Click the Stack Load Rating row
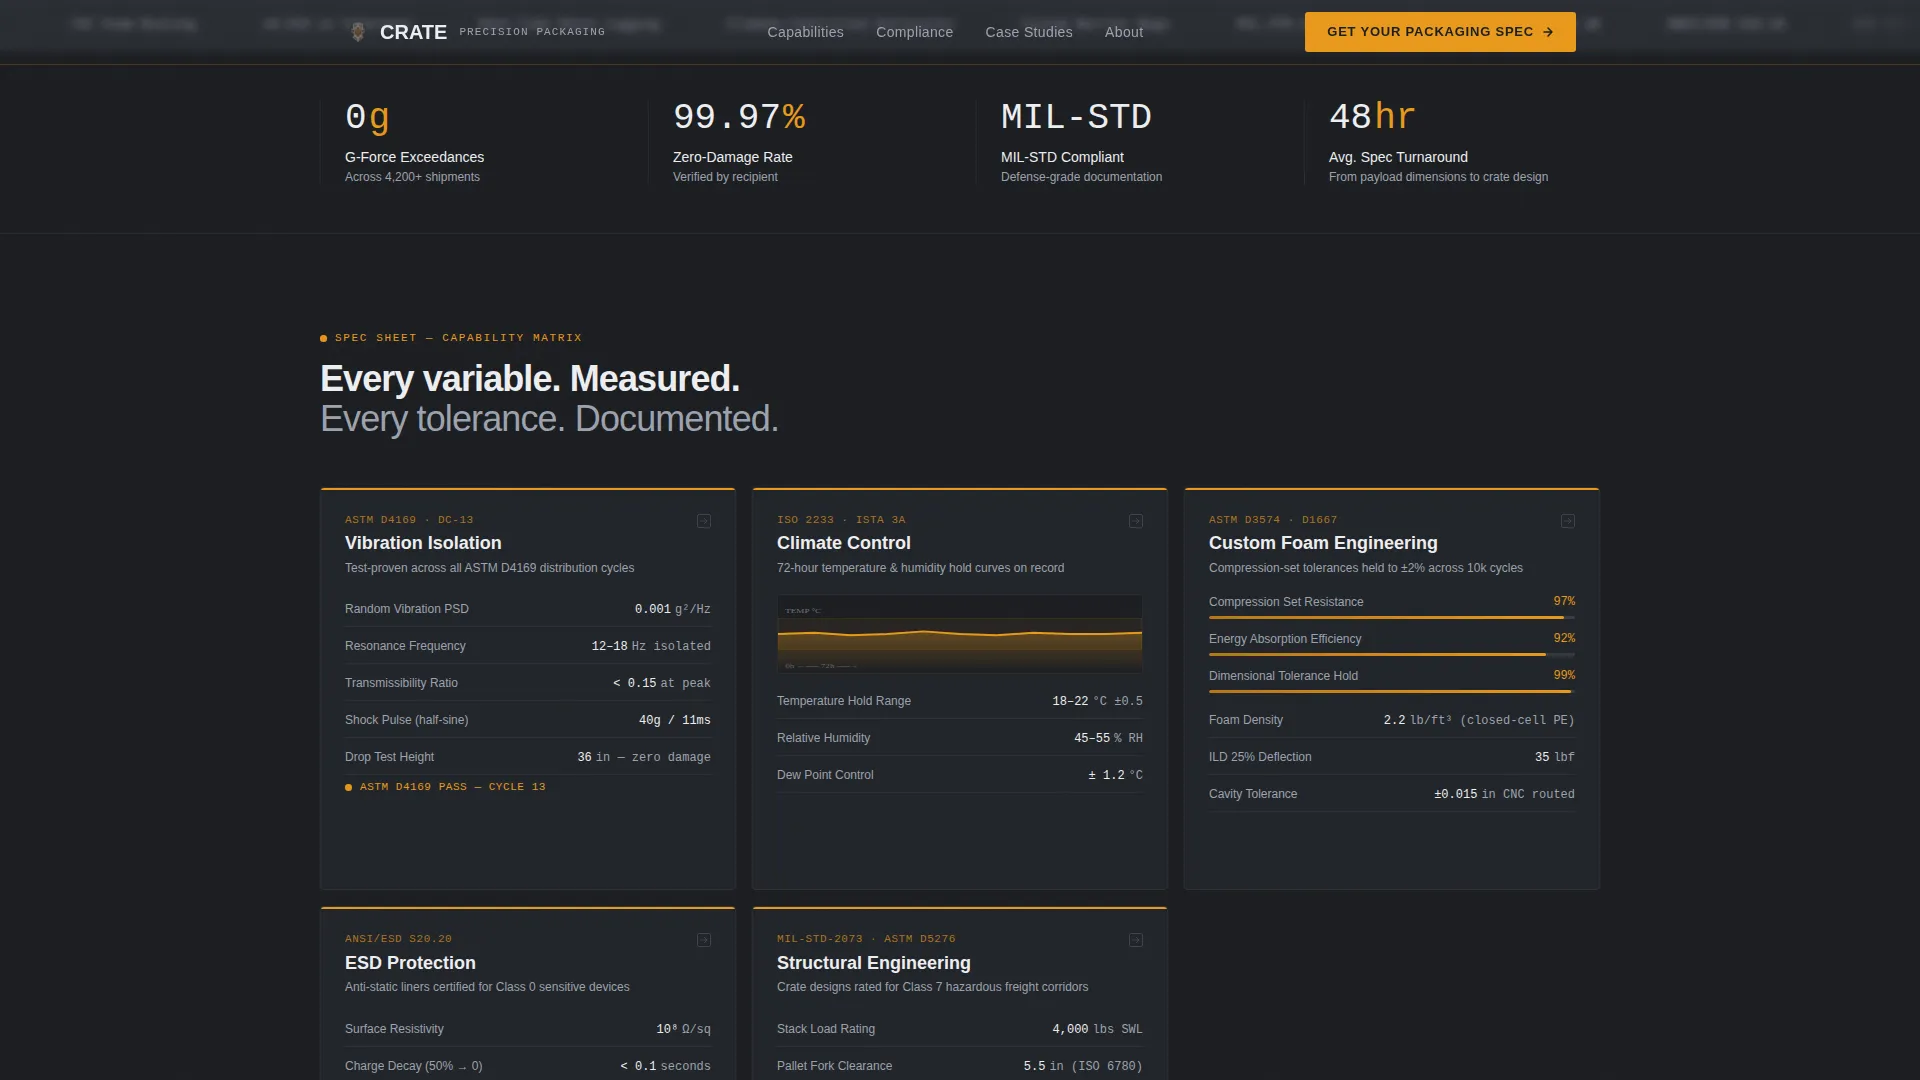Image resolution: width=1920 pixels, height=1080 pixels. (959, 1029)
